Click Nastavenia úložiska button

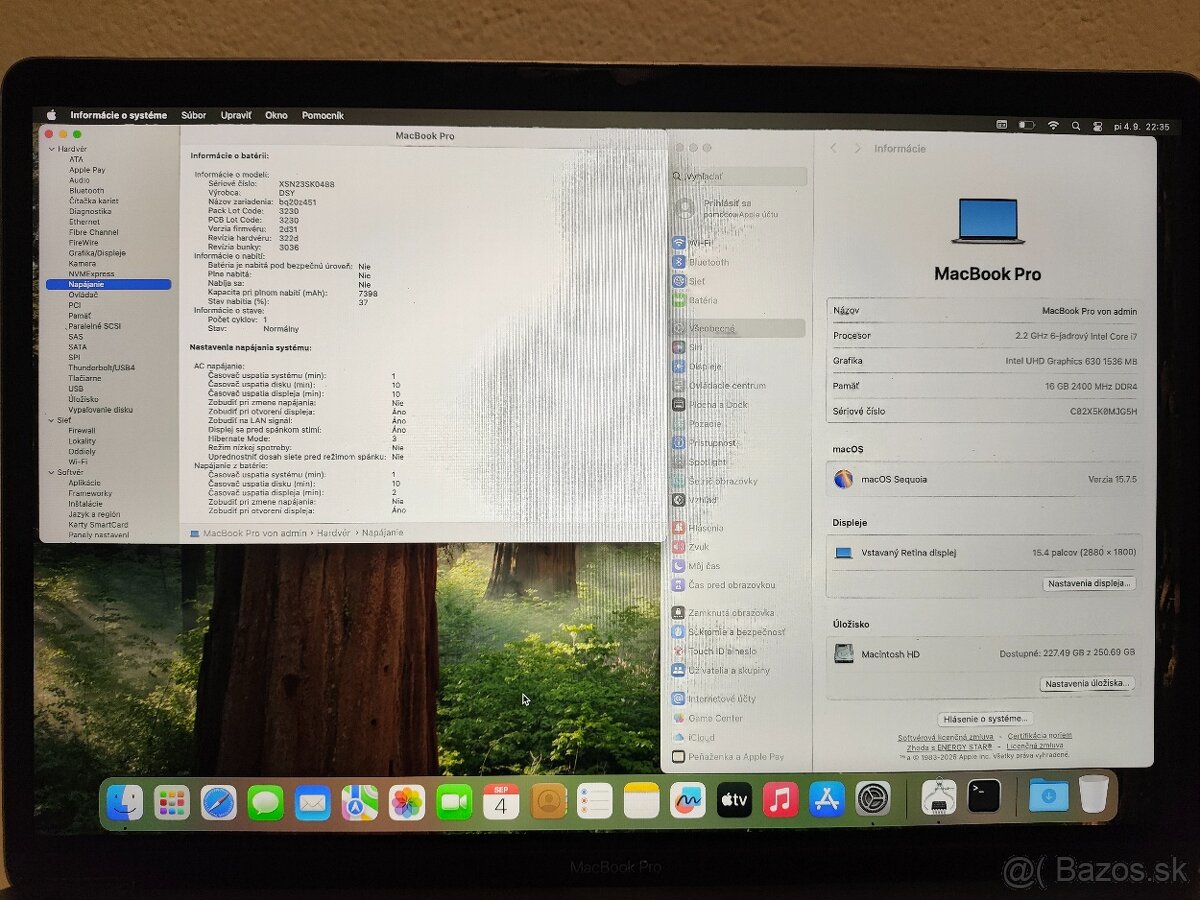point(1087,684)
